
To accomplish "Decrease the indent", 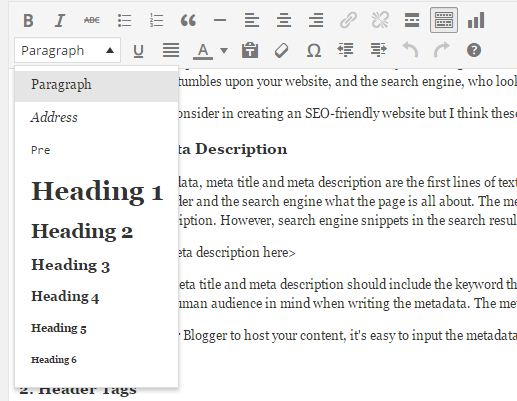I will [345, 50].
